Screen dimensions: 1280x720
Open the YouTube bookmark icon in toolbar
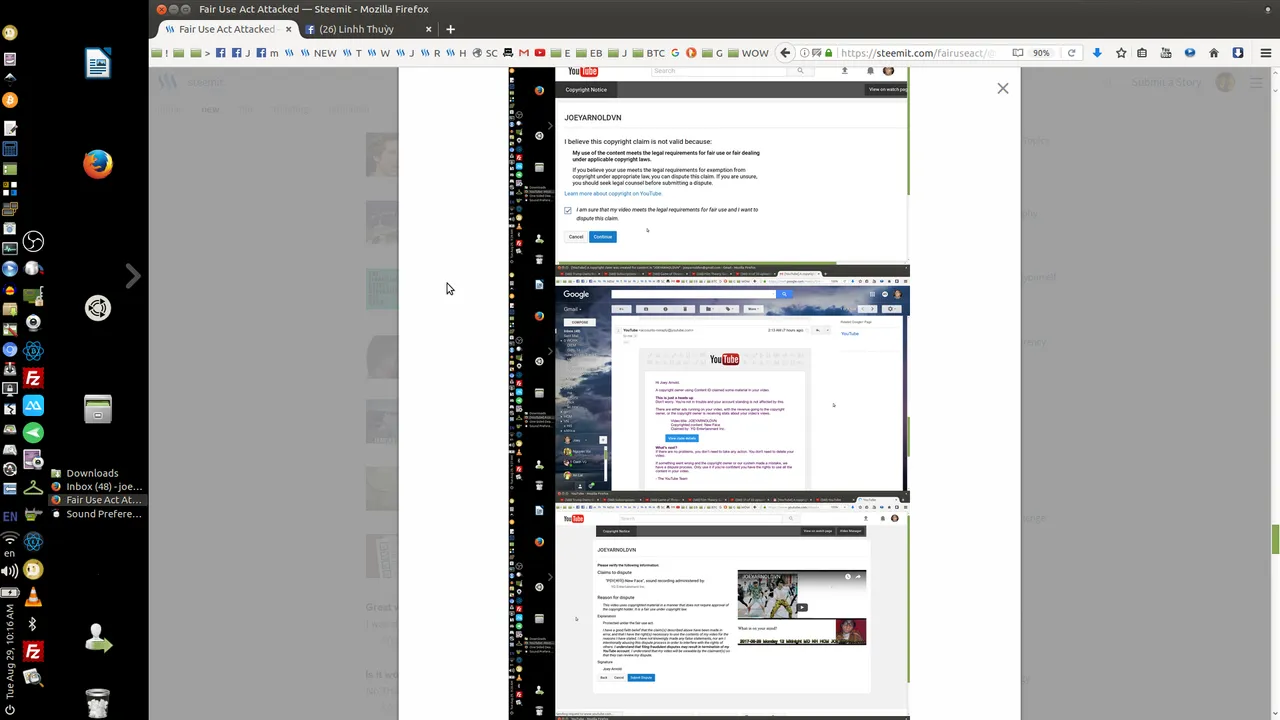coord(540,53)
